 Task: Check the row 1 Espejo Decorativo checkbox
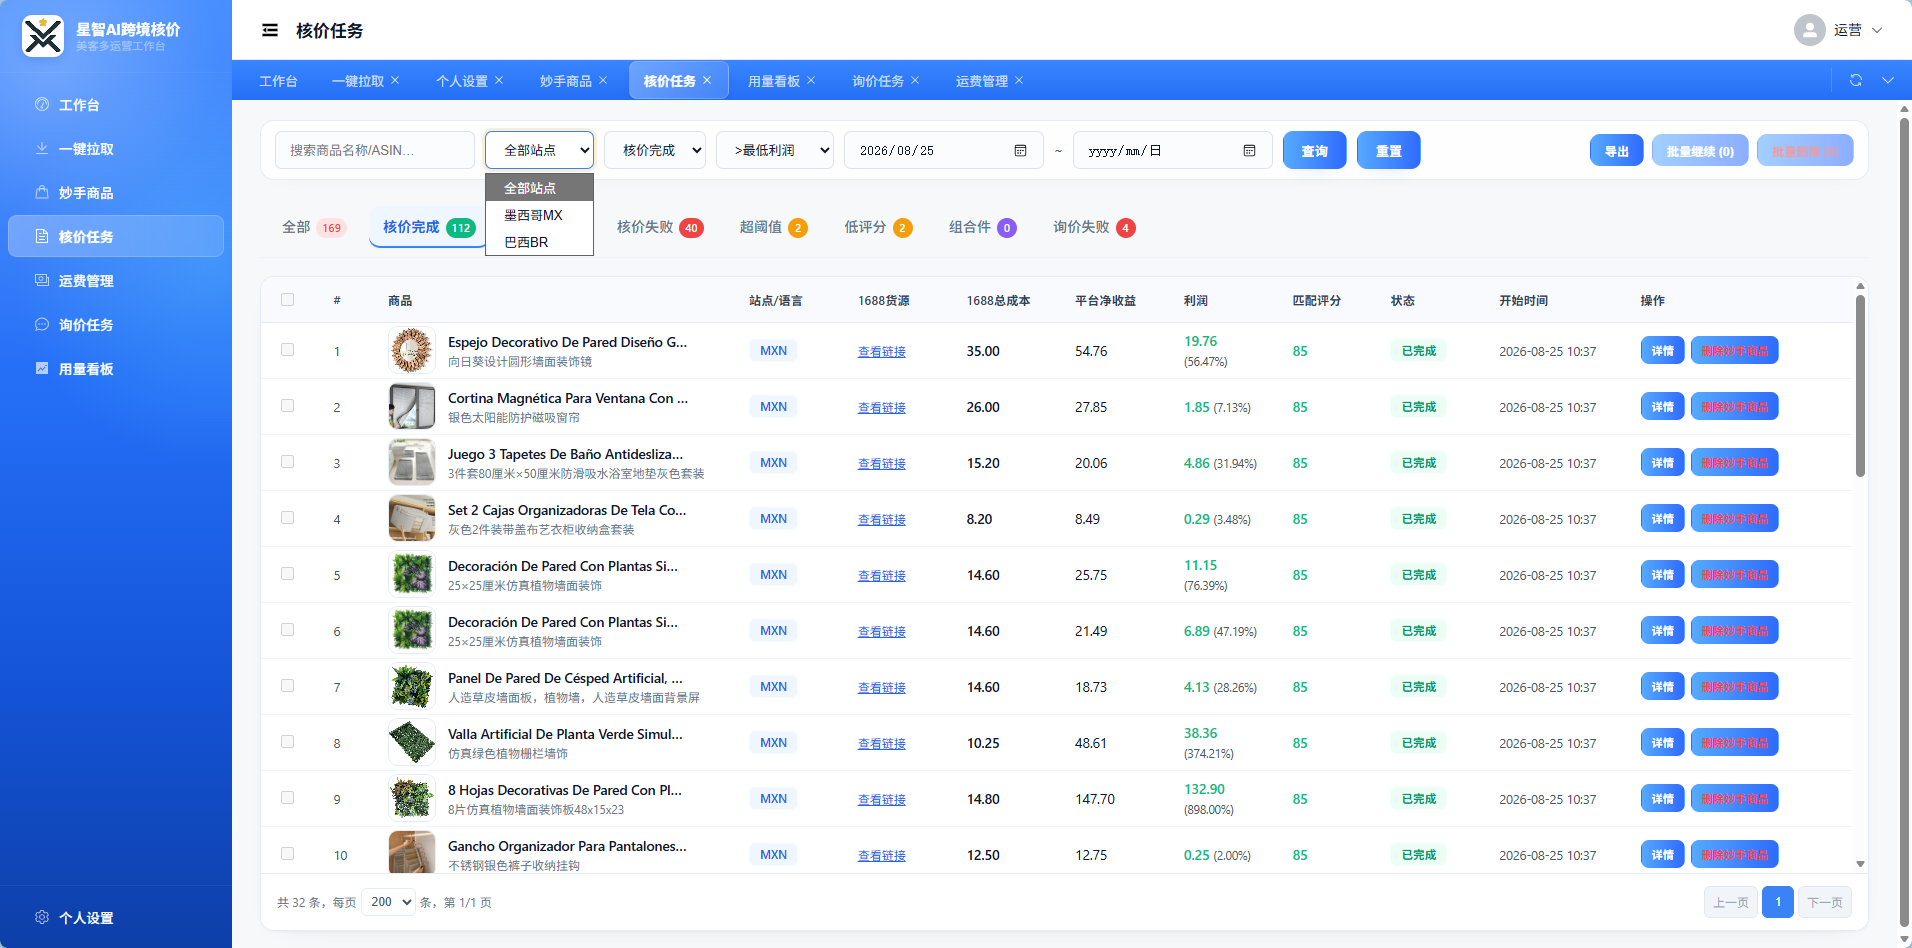288,350
